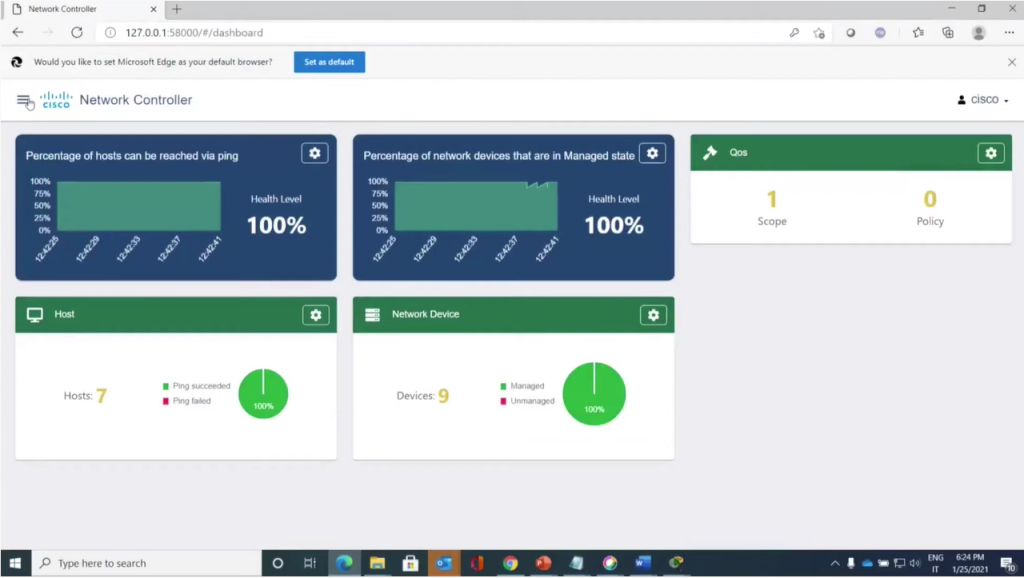Click the address bar URL
The height and width of the screenshot is (578, 1024).
click(x=194, y=33)
